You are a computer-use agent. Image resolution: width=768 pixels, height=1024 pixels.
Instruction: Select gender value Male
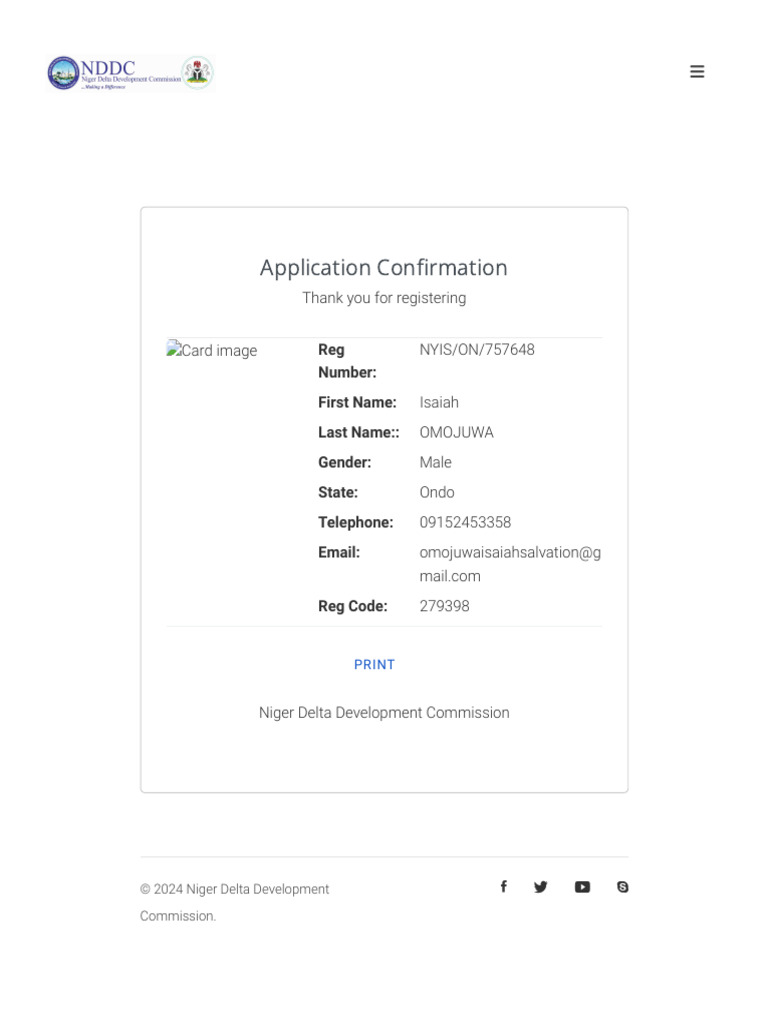click(436, 462)
